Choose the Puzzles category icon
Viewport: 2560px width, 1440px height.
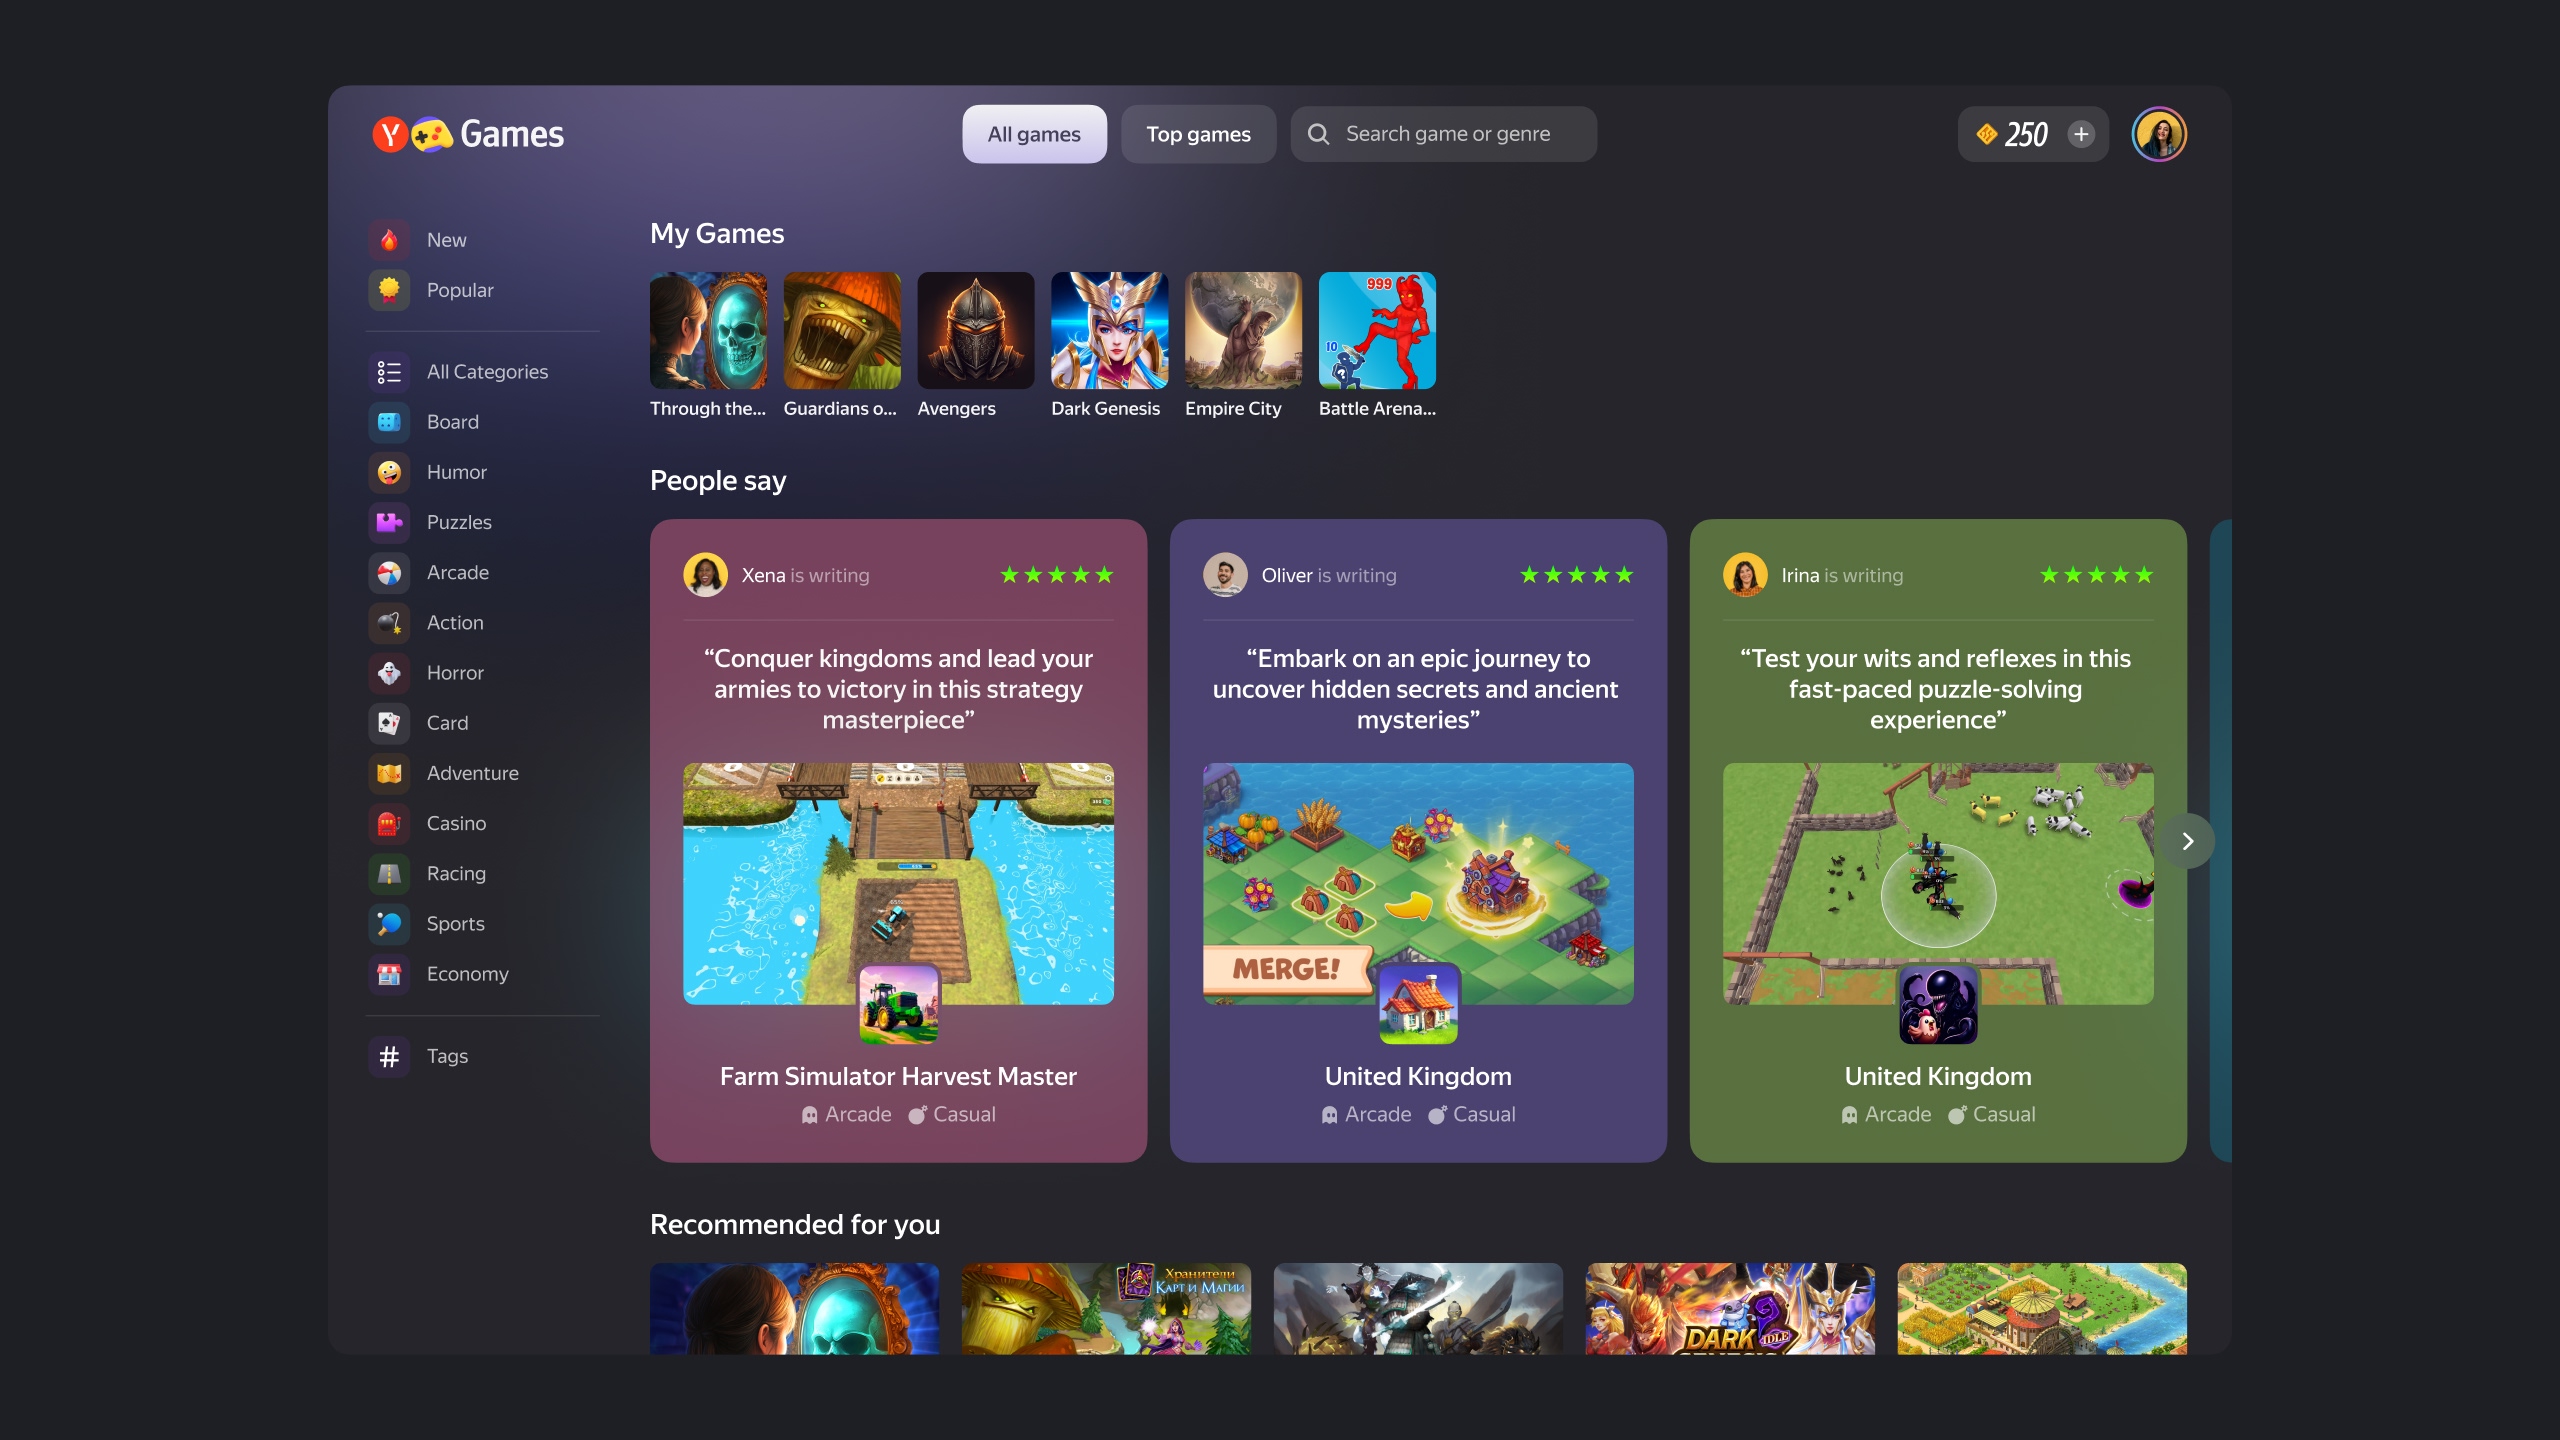389,522
